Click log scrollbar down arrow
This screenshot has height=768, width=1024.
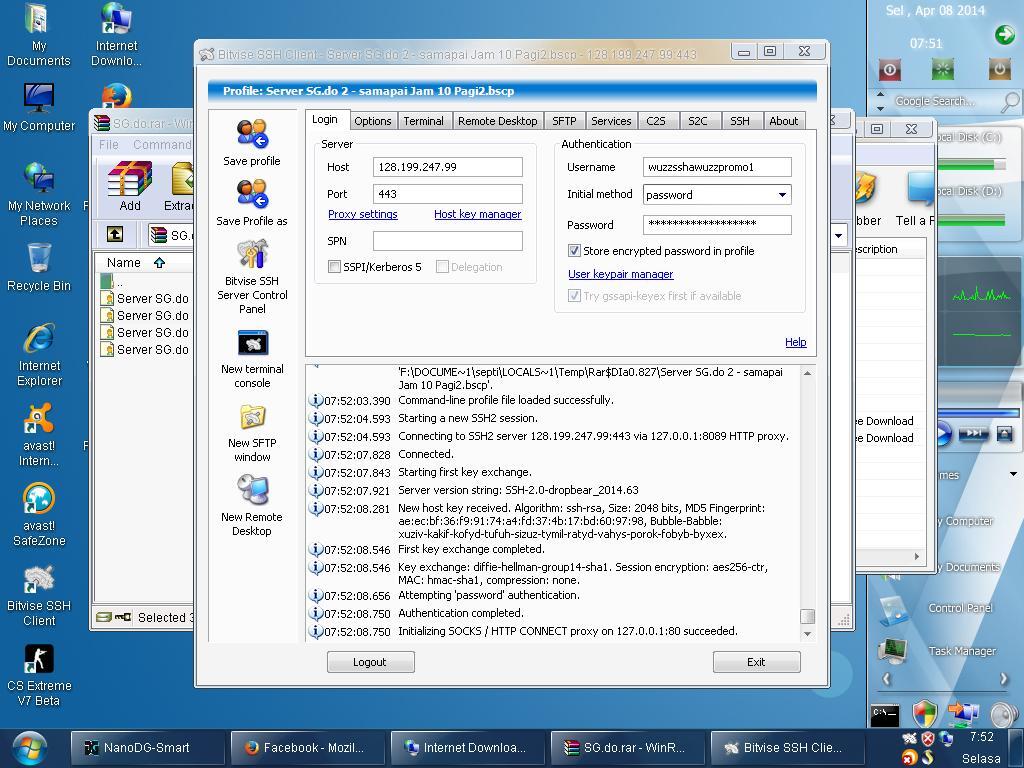(x=807, y=633)
